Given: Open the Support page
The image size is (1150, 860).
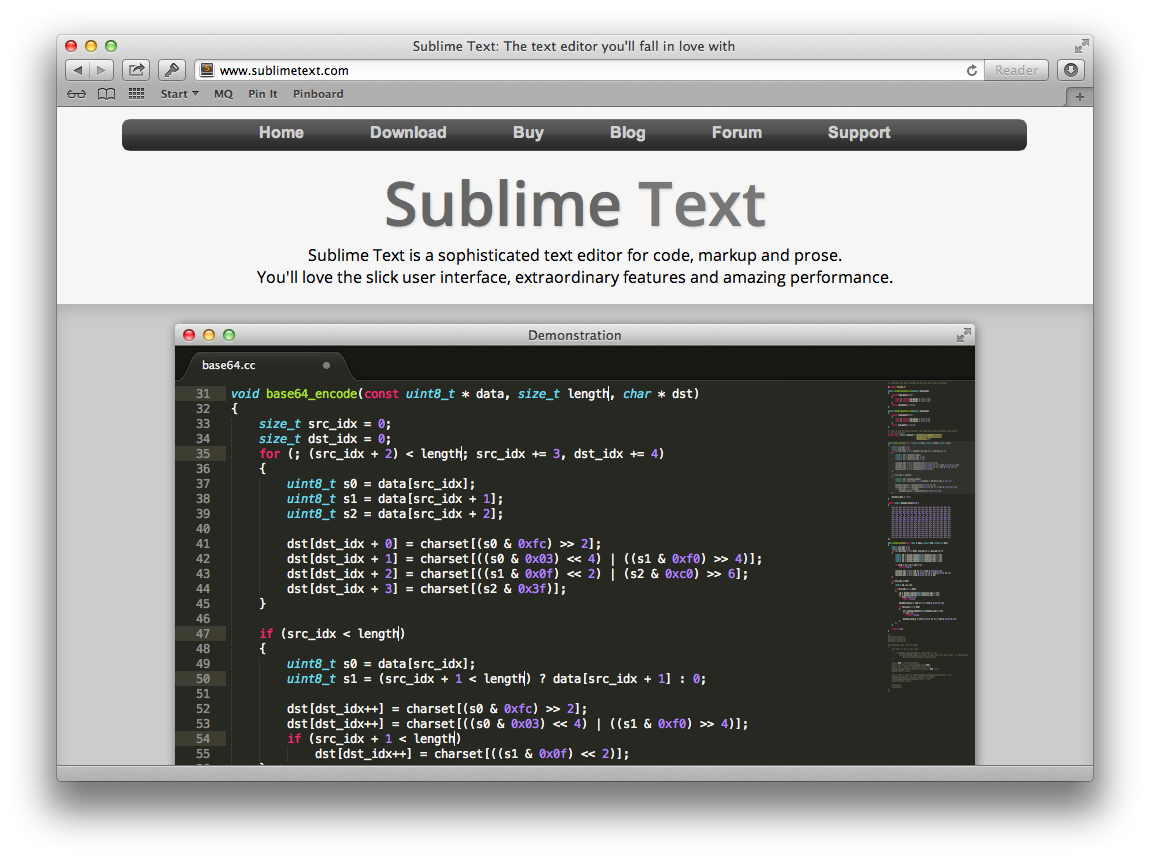Looking at the screenshot, I should pyautogui.click(x=859, y=133).
